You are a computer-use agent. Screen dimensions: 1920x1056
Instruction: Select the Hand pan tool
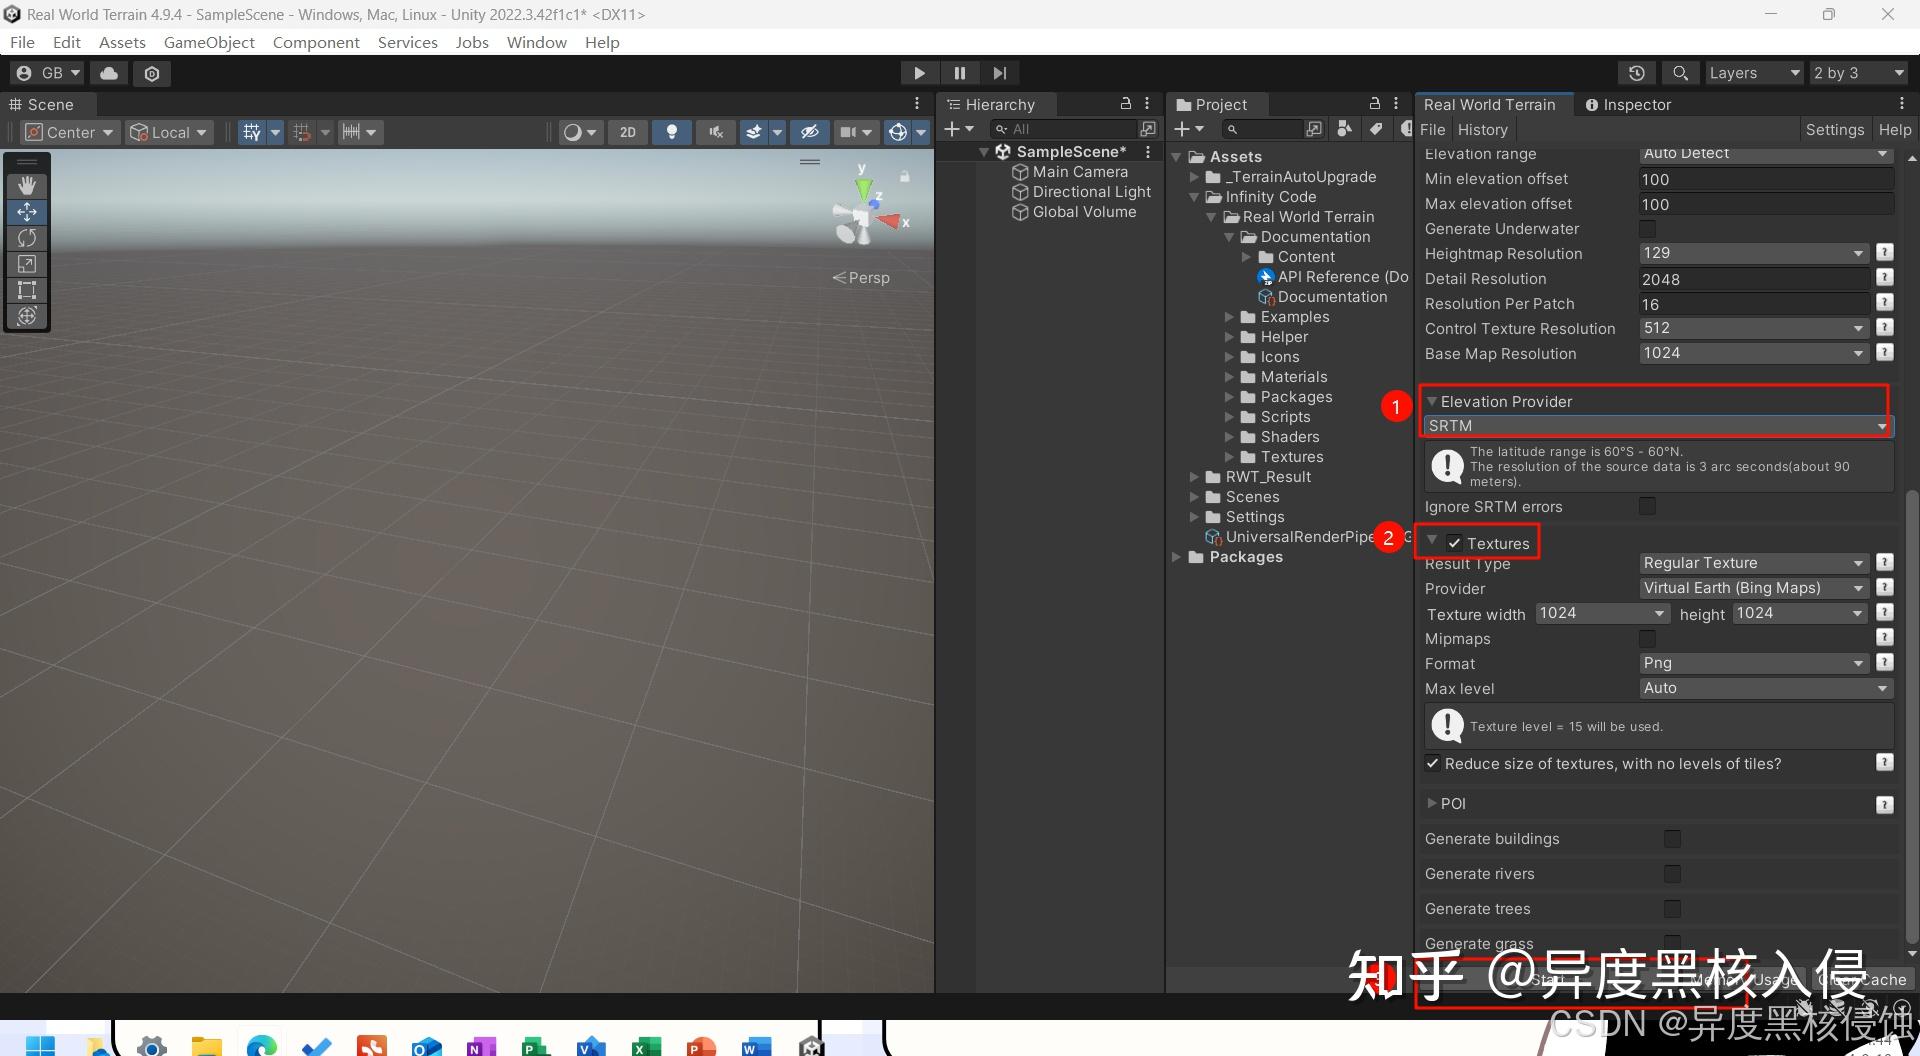(27, 185)
